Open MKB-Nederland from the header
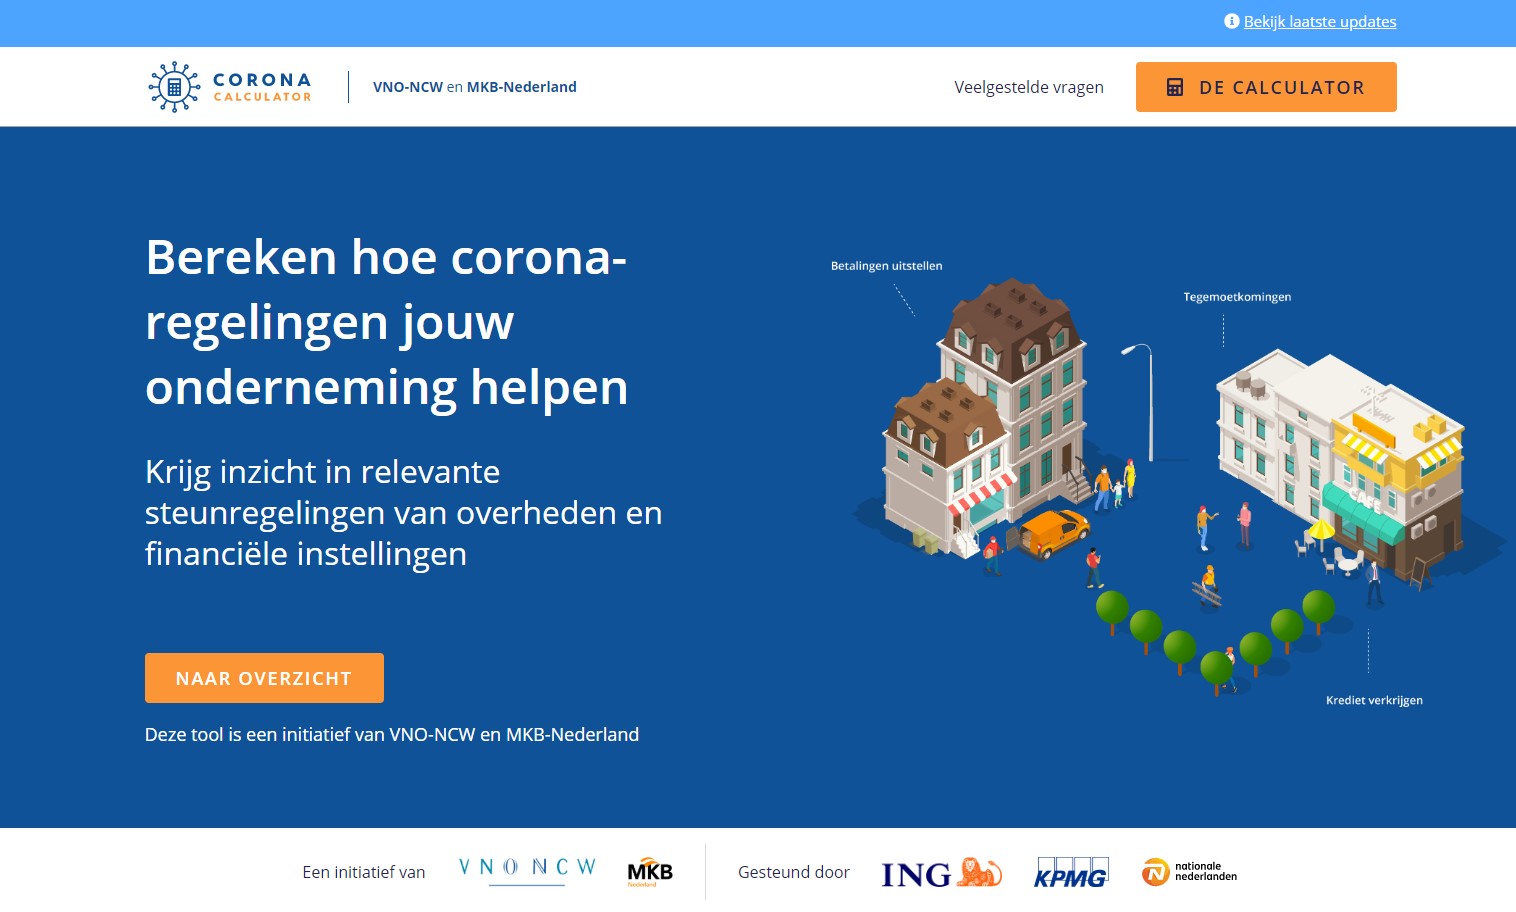Viewport: 1516px width, 912px height. (521, 87)
